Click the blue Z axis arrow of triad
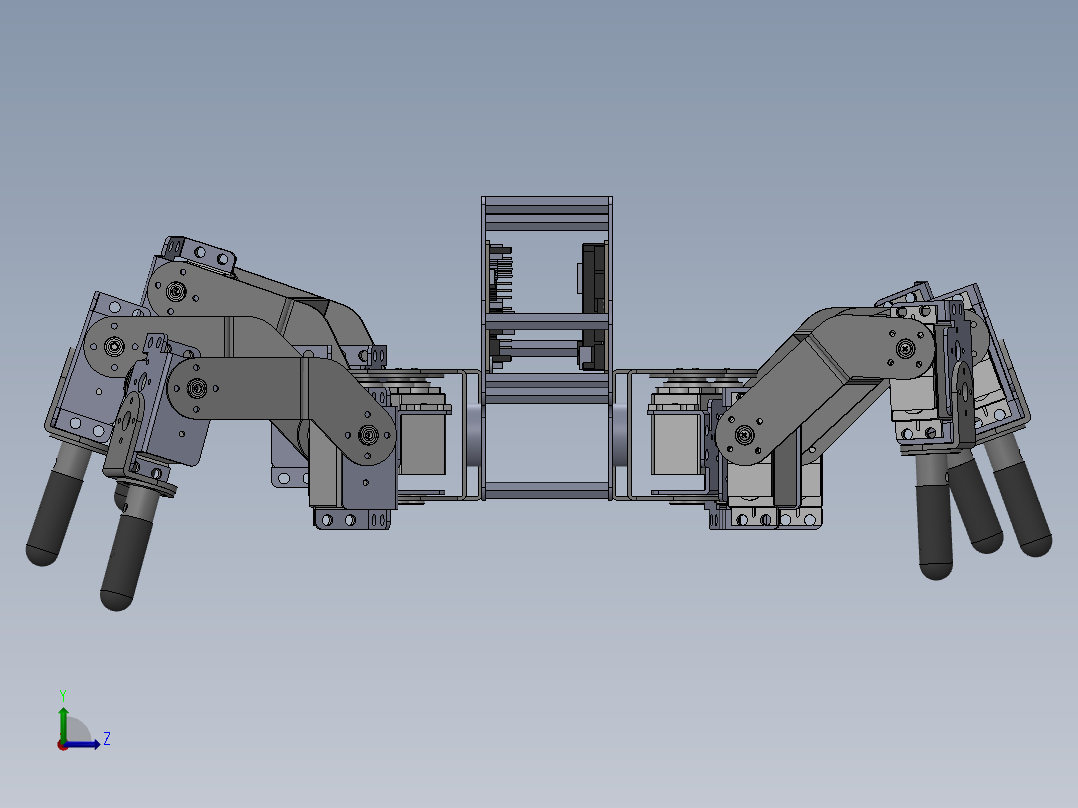Screen dimensions: 1078x808 (x=83, y=744)
